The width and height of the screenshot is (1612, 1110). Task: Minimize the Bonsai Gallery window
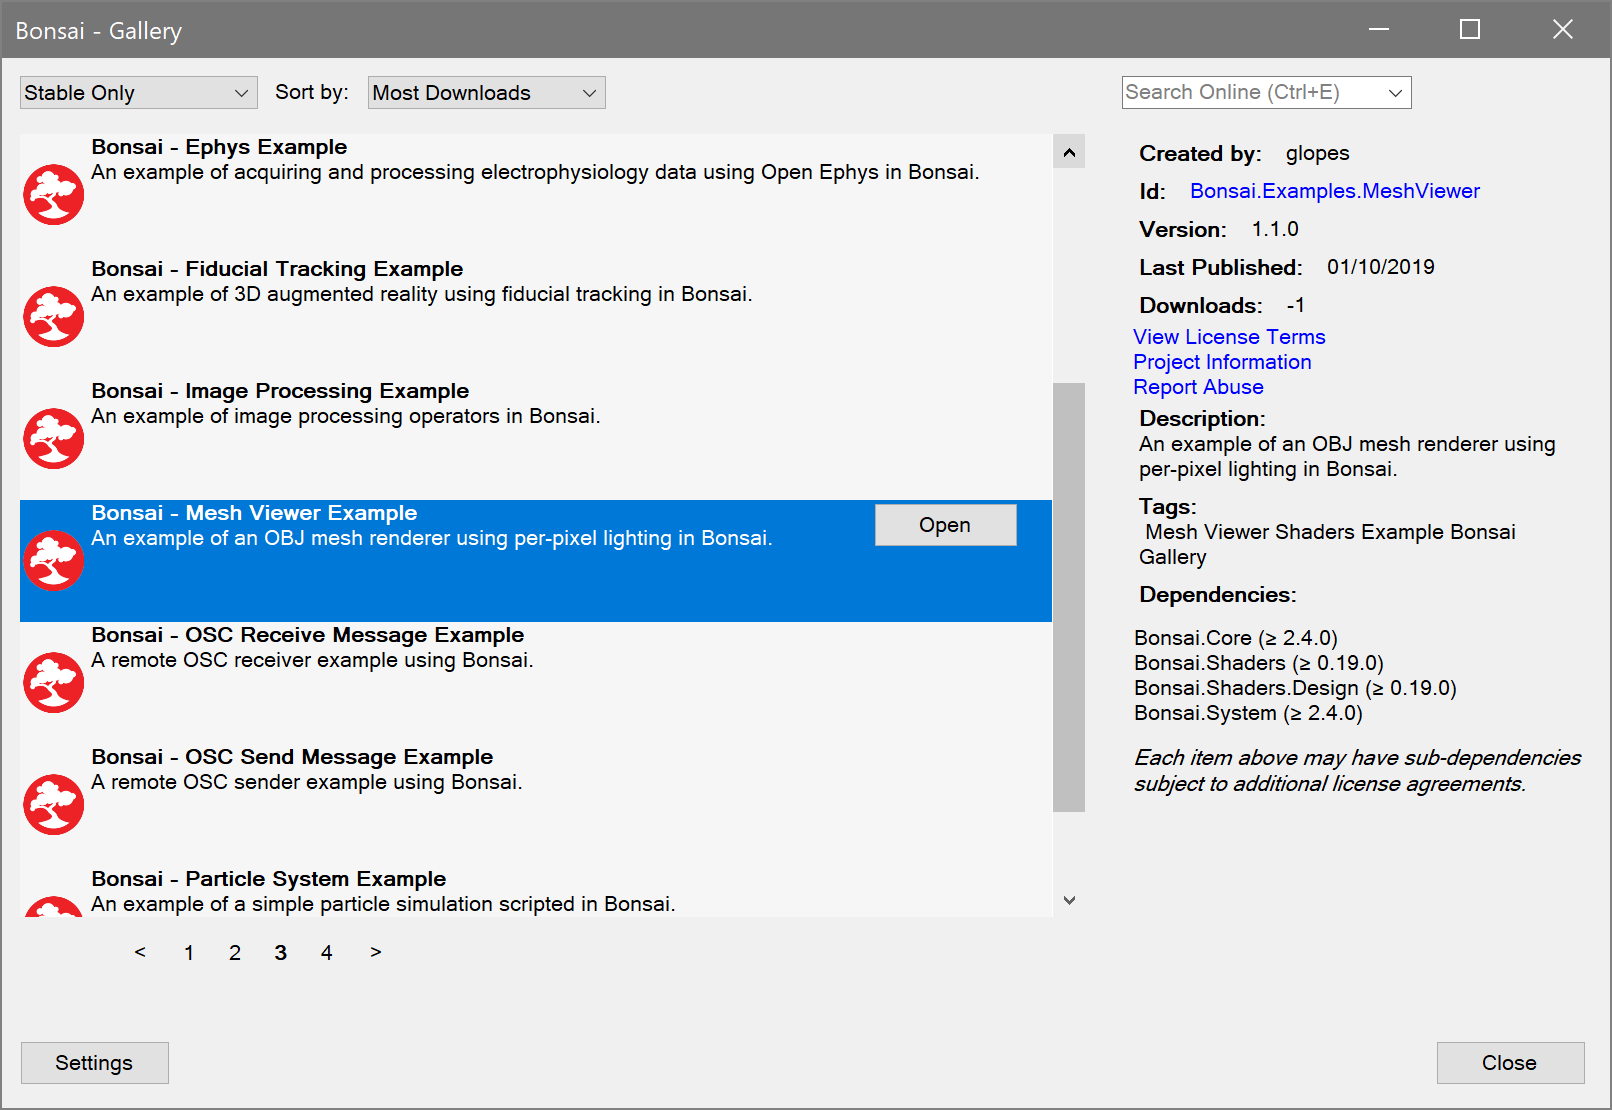(1379, 29)
